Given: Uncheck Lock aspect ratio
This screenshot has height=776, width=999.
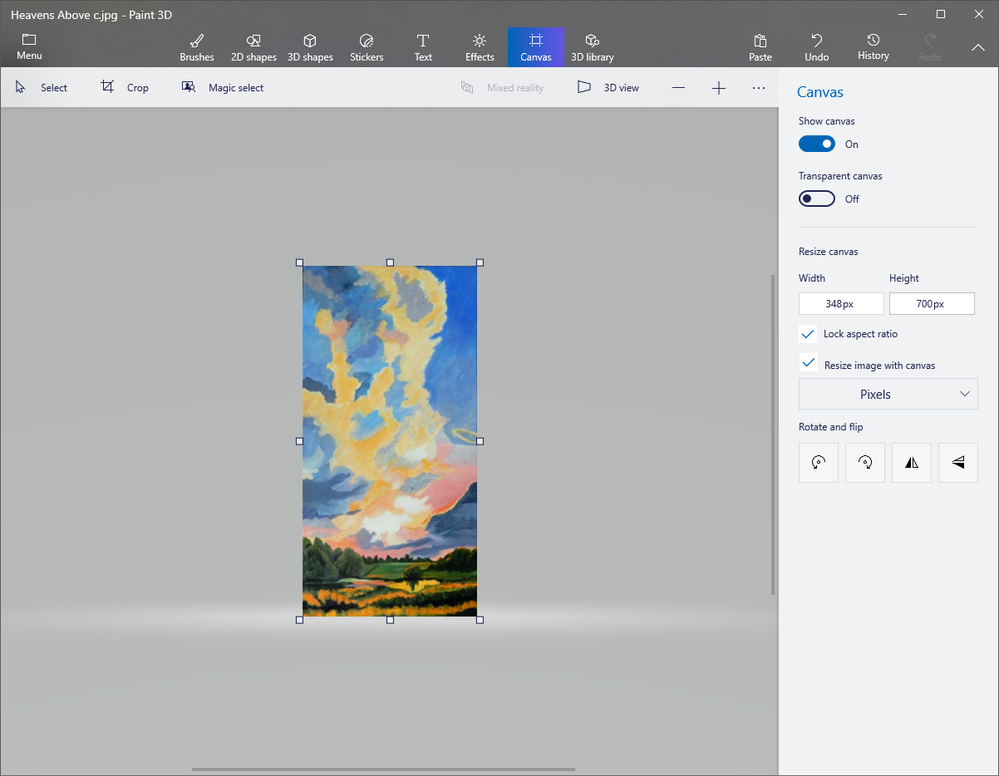Looking at the screenshot, I should tap(808, 334).
